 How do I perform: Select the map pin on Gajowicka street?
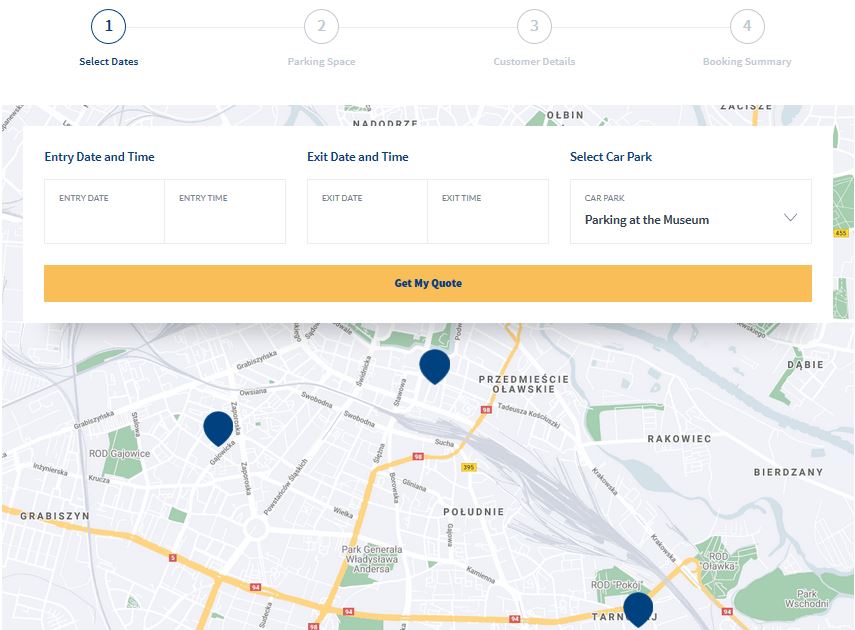point(218,429)
